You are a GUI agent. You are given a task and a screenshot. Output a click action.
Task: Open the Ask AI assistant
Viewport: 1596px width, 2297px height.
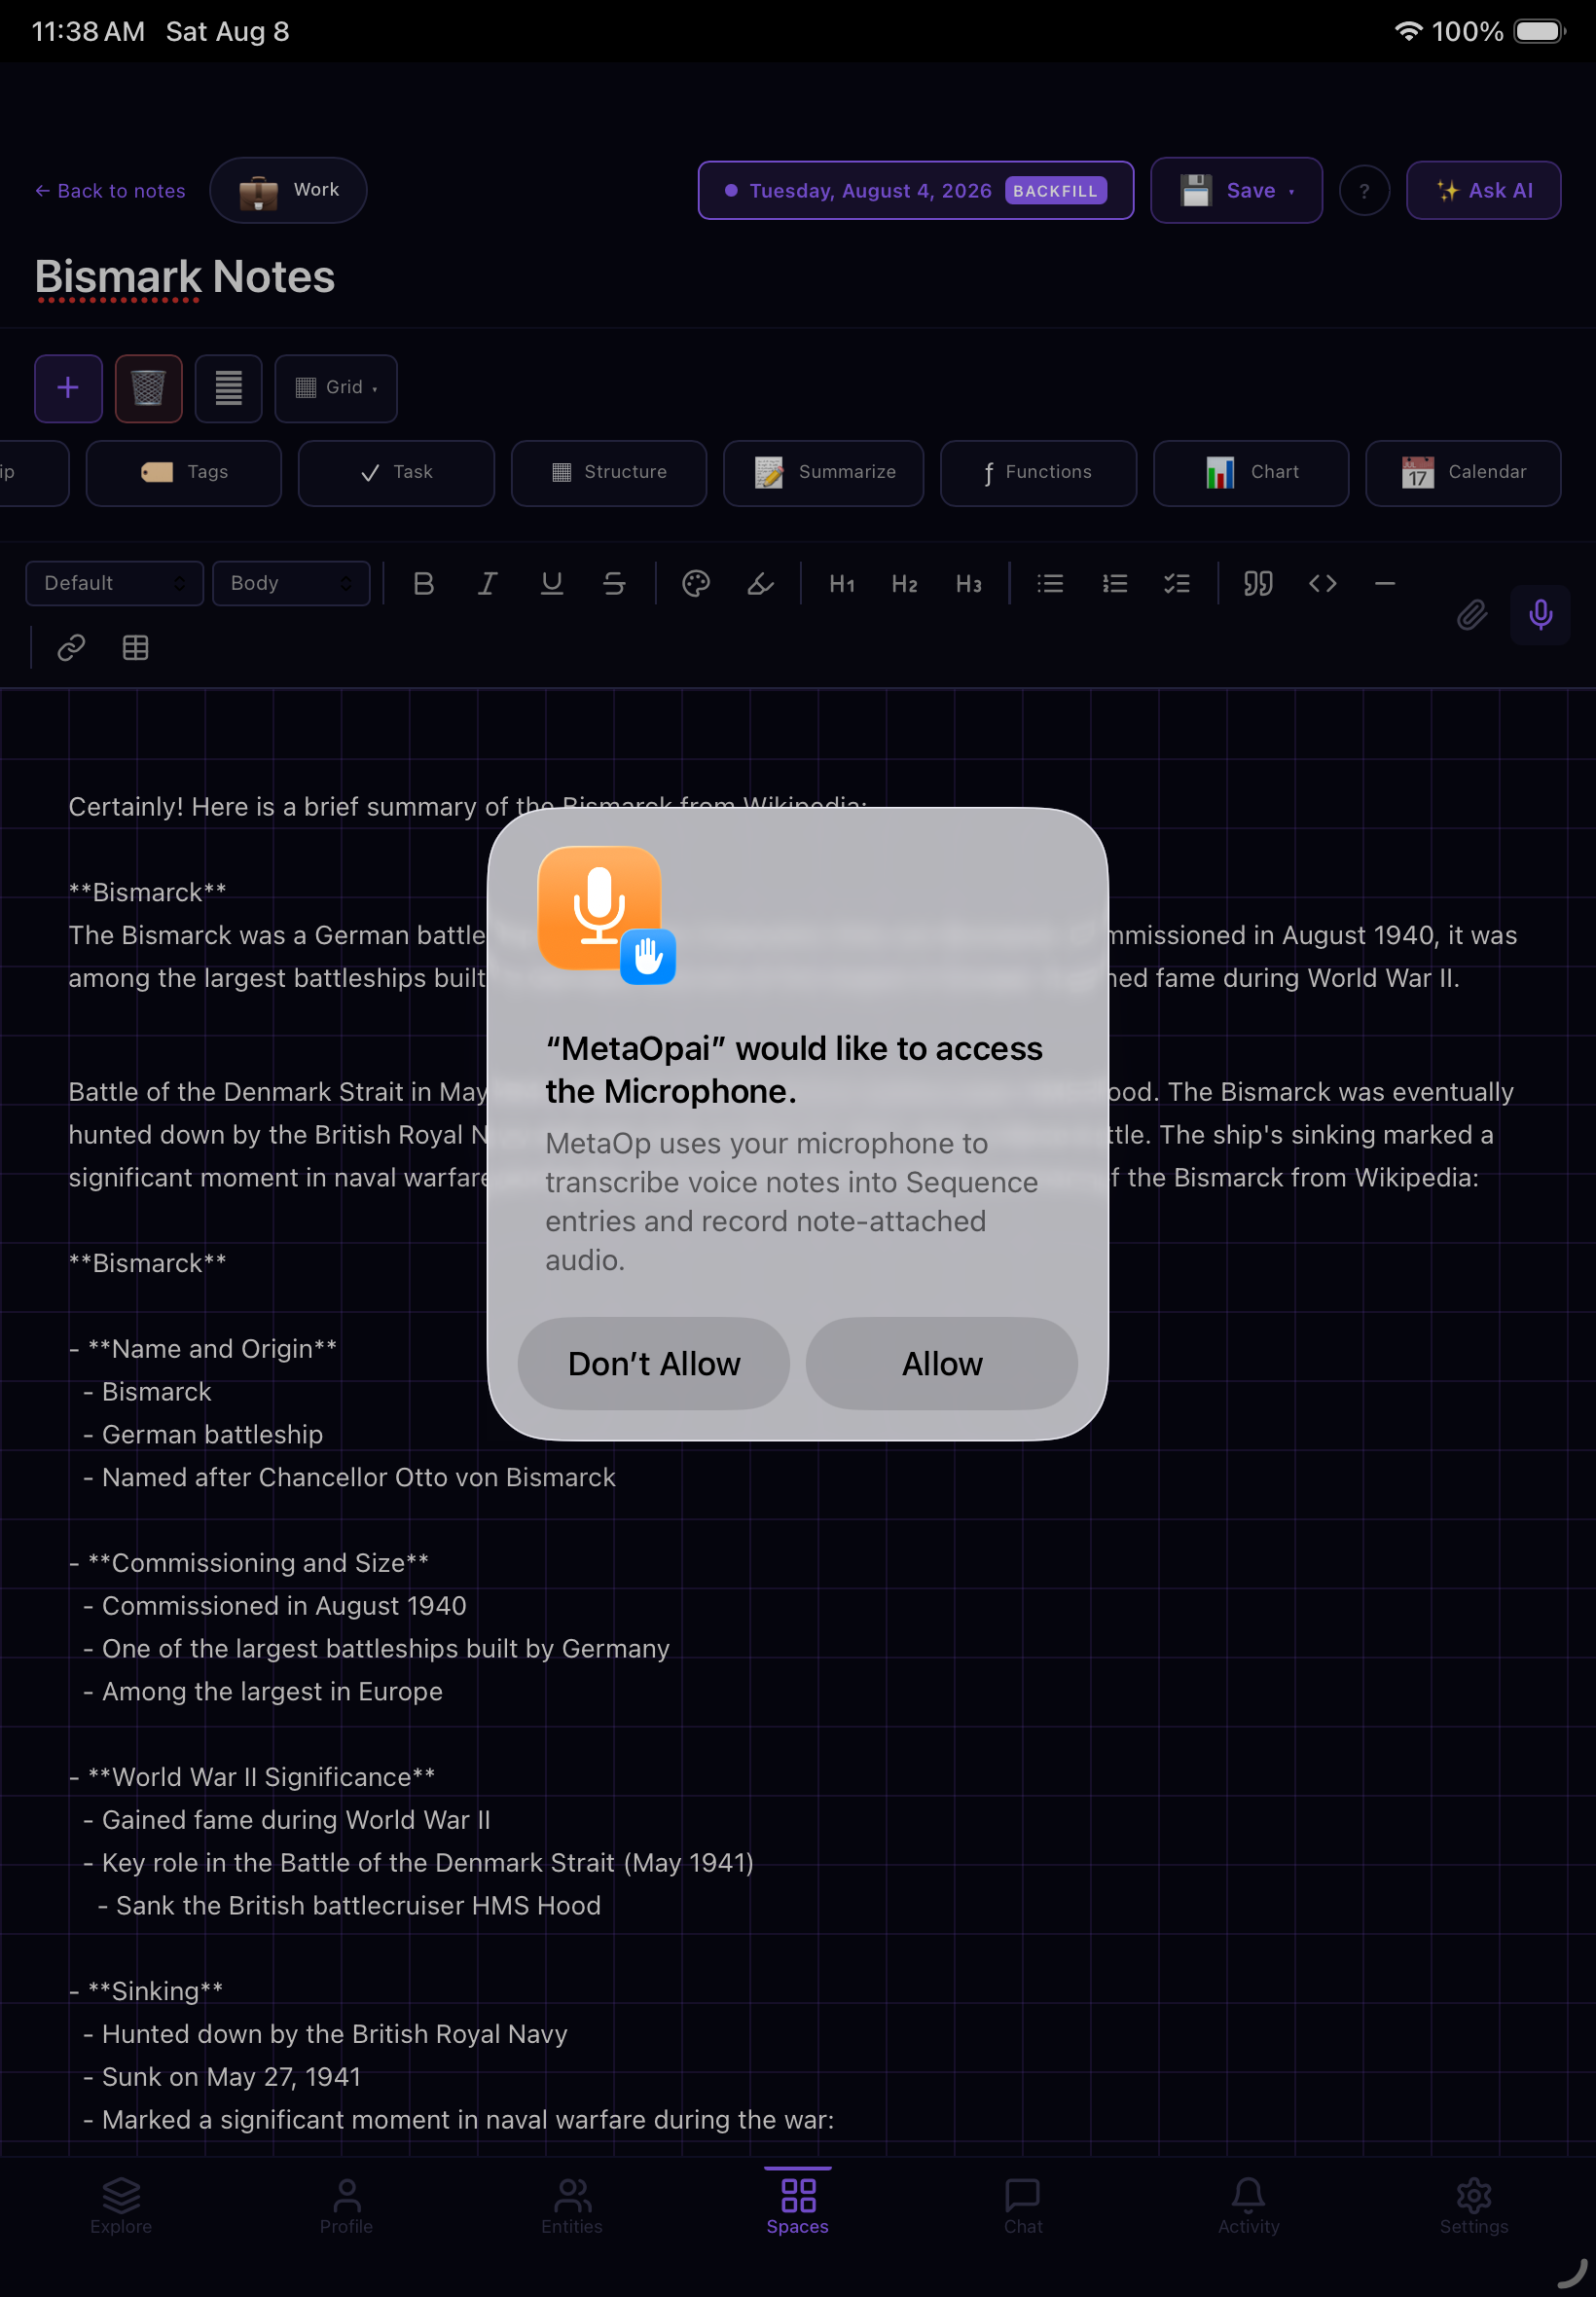tap(1483, 190)
